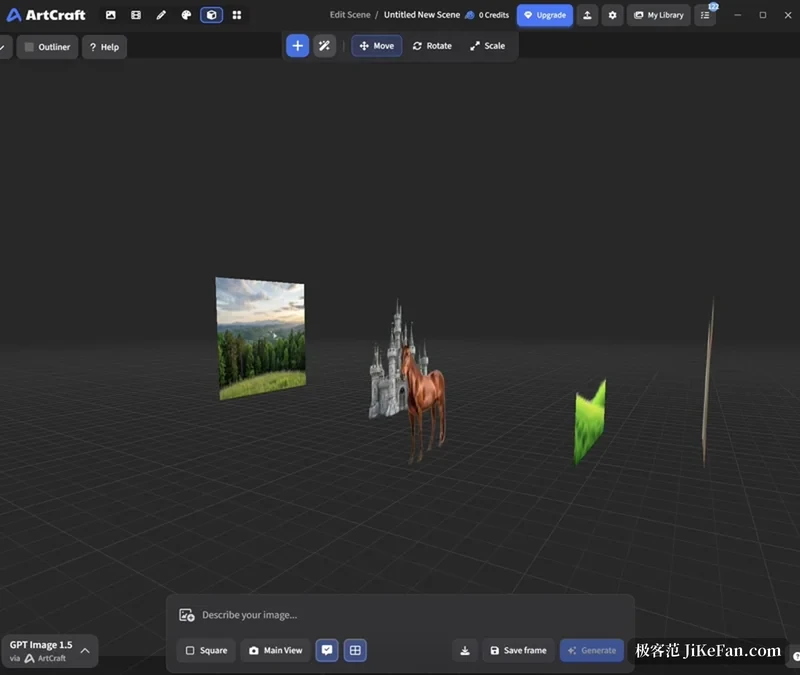Select the landscape image plane in scene

pos(261,338)
